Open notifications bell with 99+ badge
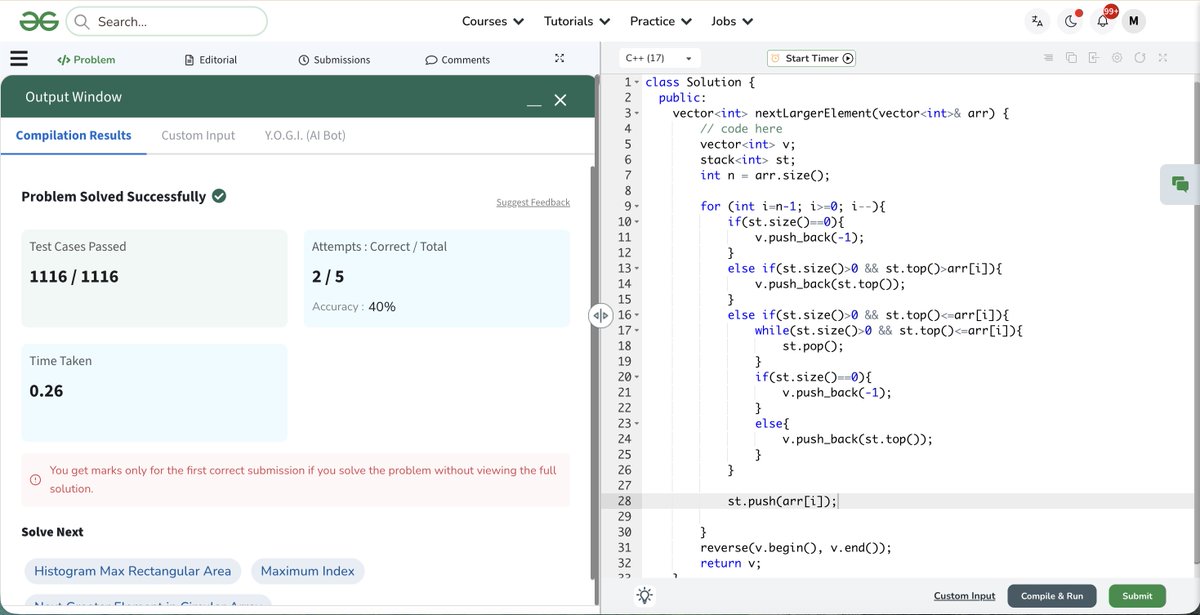Viewport: 1200px width, 615px height. (1104, 20)
